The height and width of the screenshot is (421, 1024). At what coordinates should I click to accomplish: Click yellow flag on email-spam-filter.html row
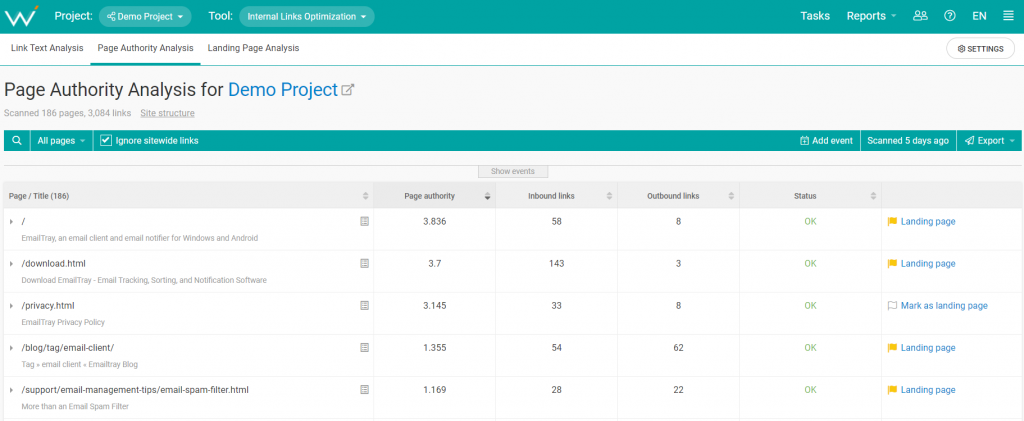click(892, 390)
